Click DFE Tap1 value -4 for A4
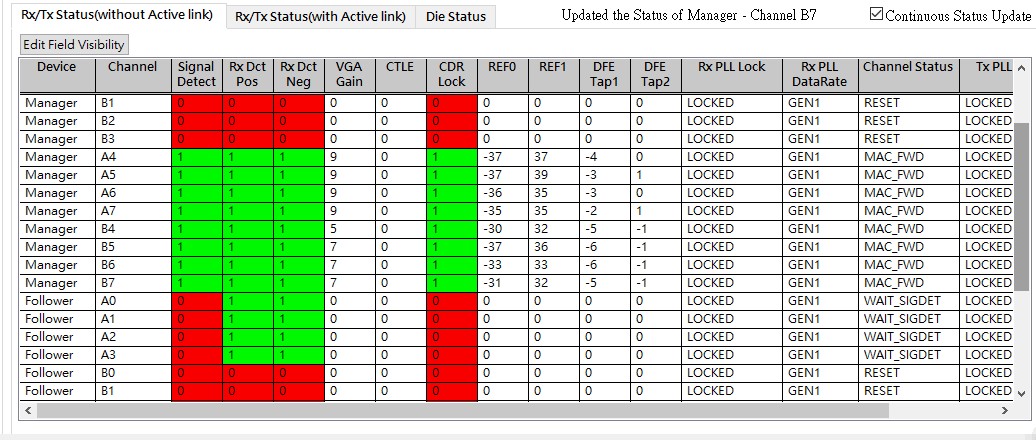The height and width of the screenshot is (440, 1036). coord(605,157)
